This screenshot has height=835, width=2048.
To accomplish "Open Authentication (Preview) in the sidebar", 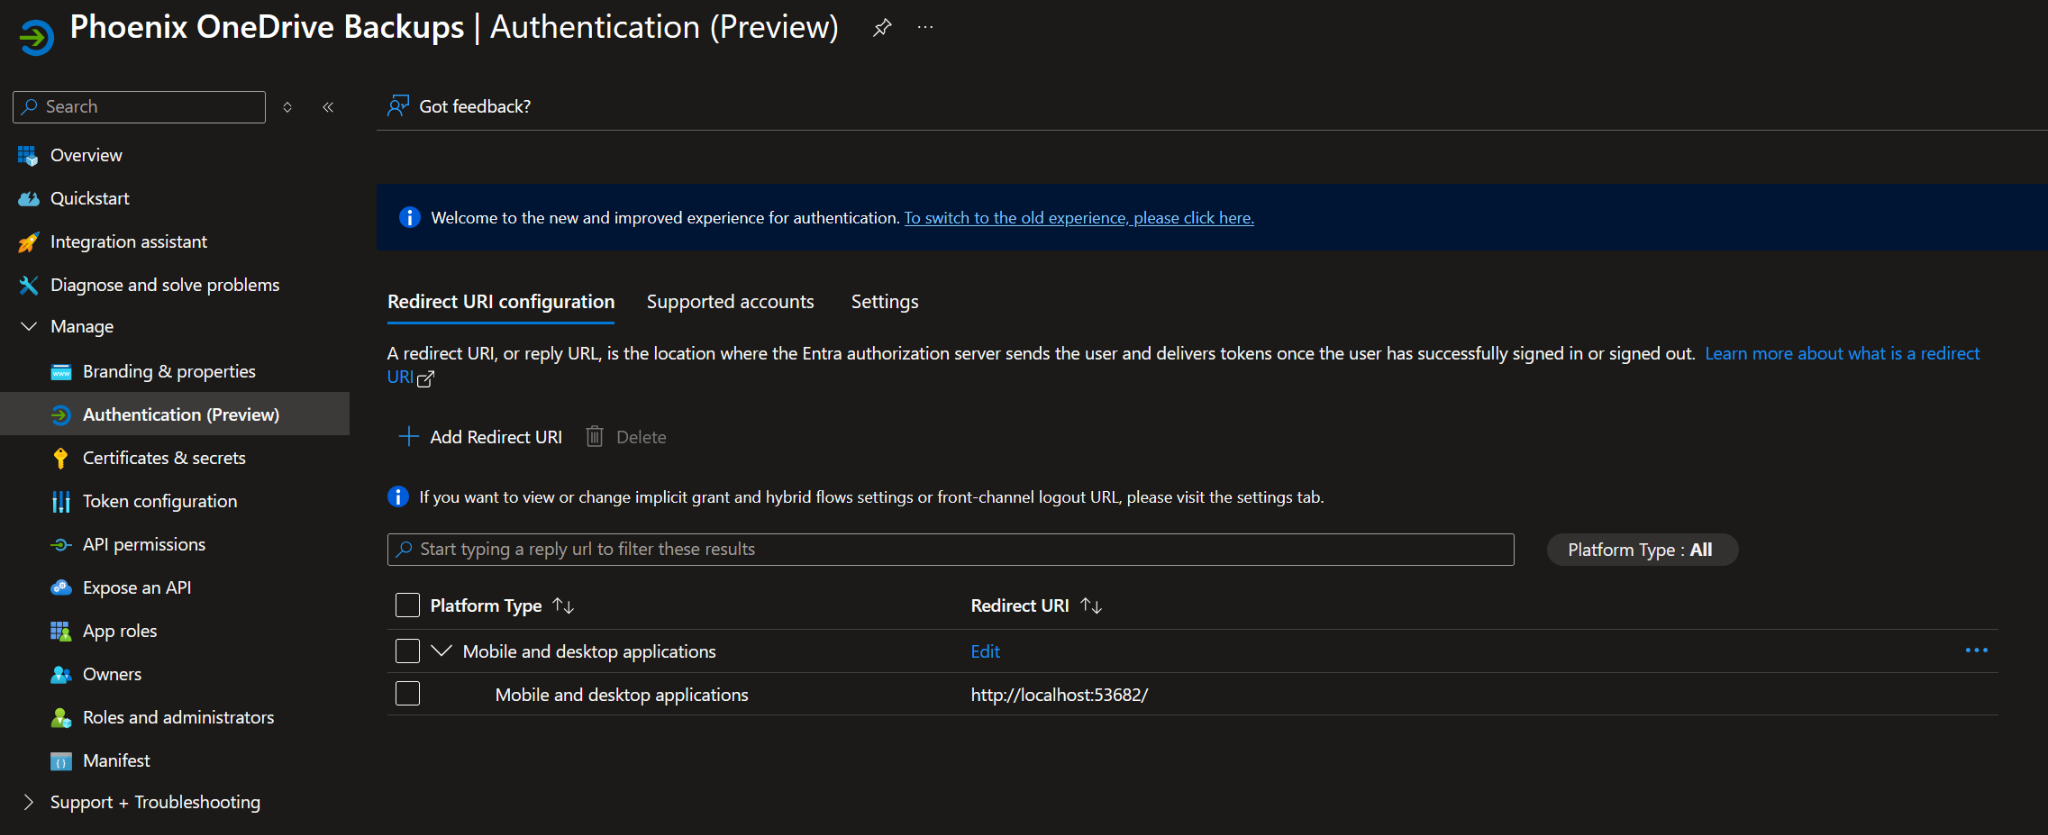I will pos(175,414).
